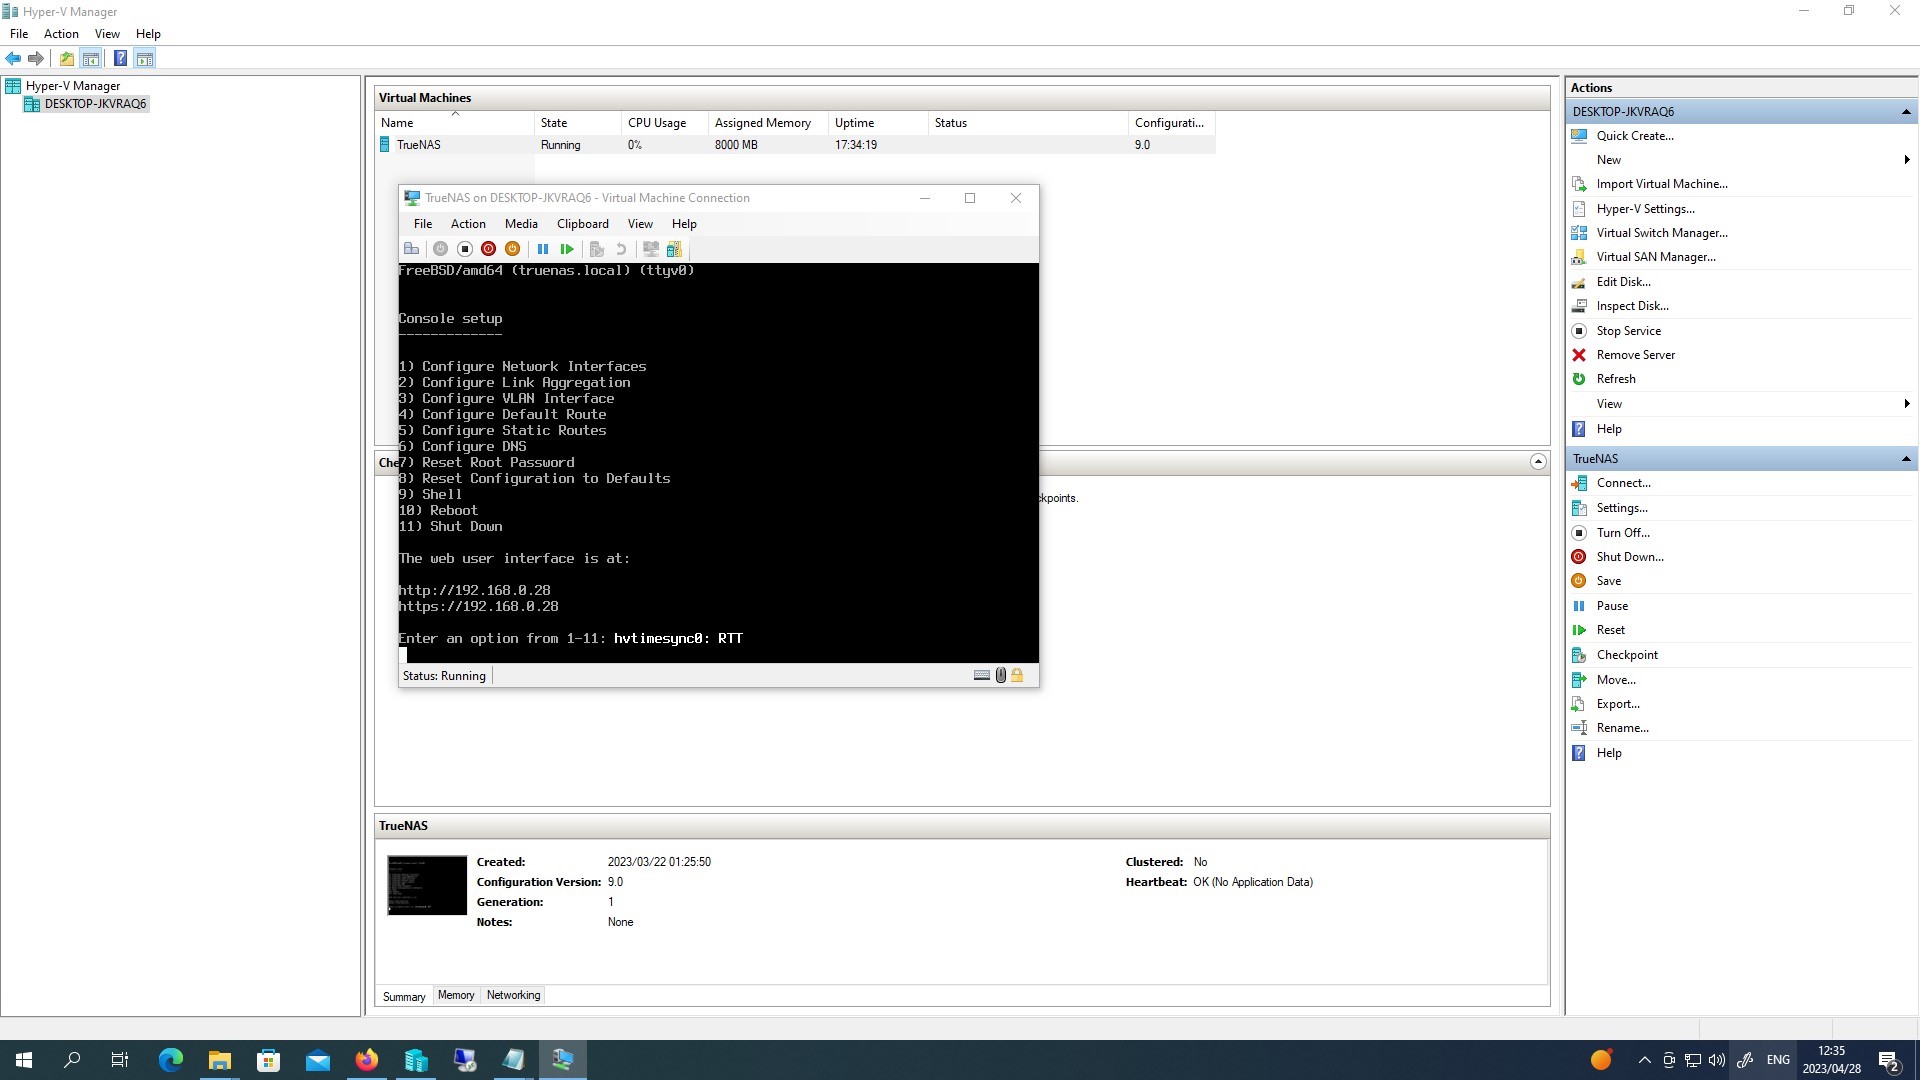The height and width of the screenshot is (1080, 1920).
Task: Click Remove Server action
Action: pyautogui.click(x=1635, y=355)
